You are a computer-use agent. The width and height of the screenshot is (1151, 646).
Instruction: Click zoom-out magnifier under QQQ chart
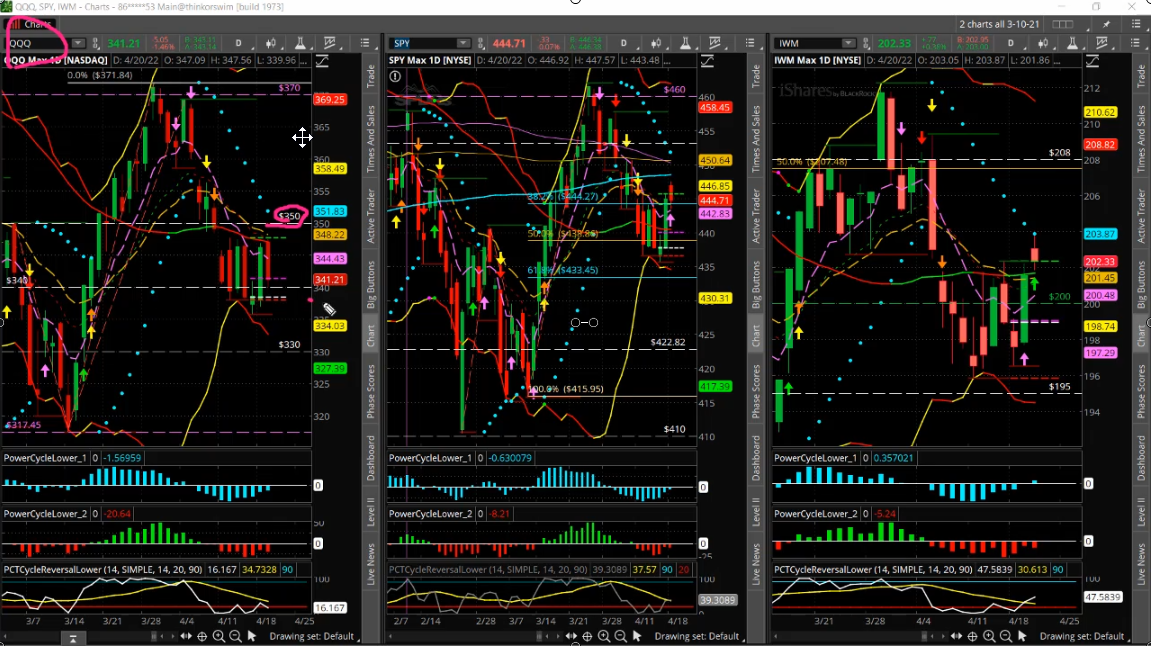coord(236,636)
